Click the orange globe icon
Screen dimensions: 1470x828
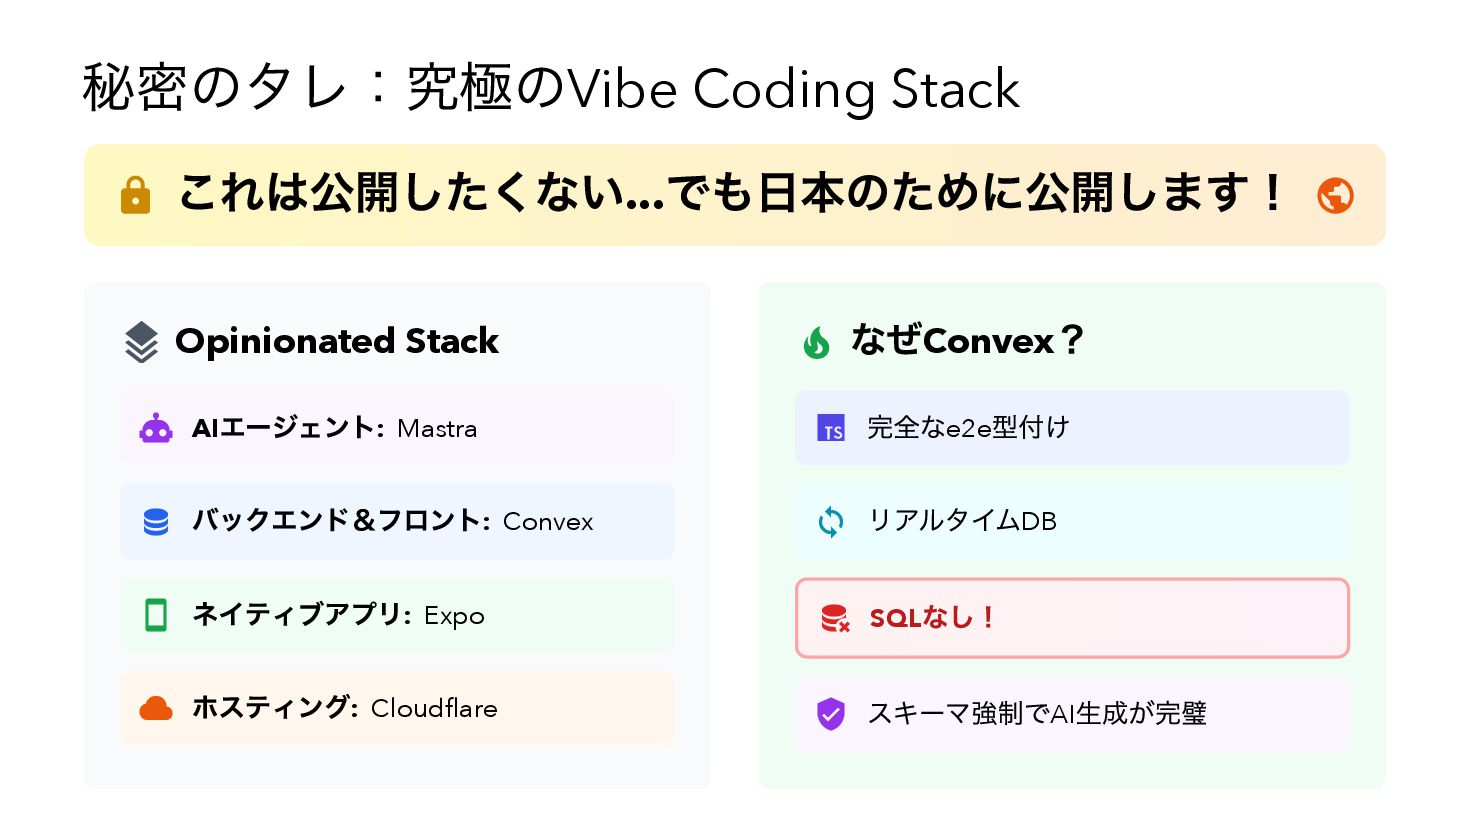(x=1335, y=195)
